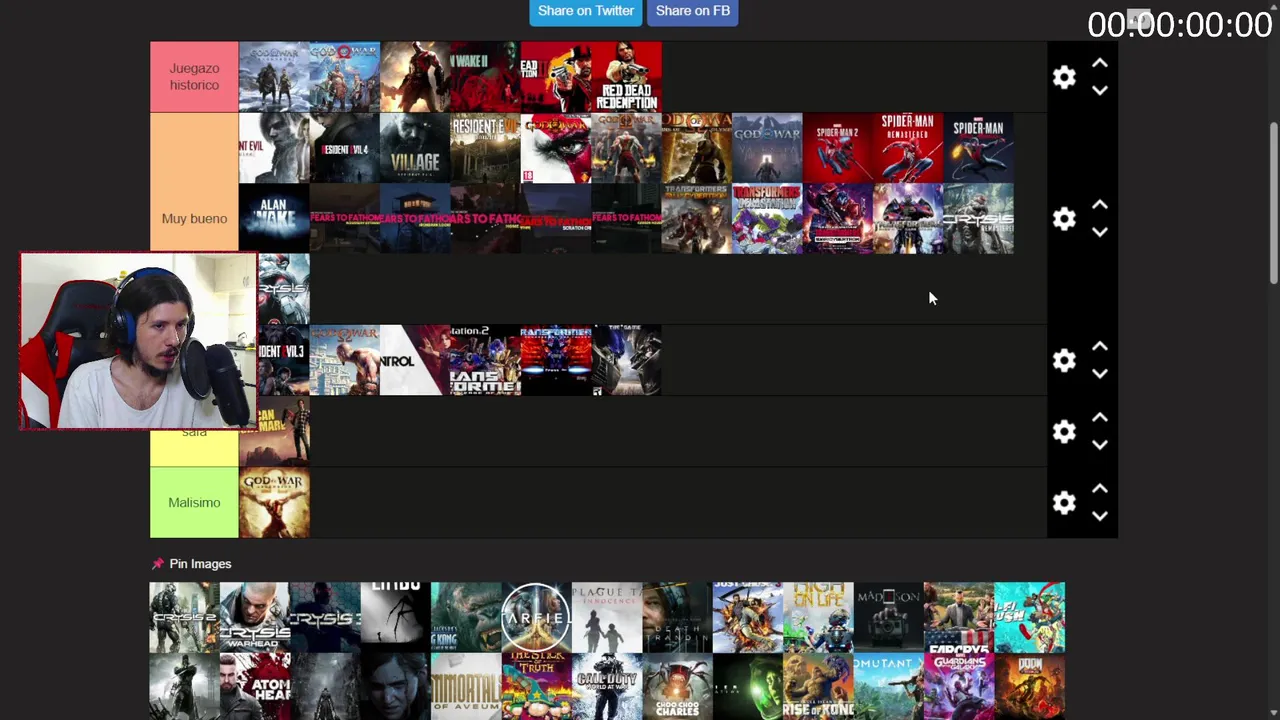Click the page vertical scrollbar

click(x=1274, y=203)
